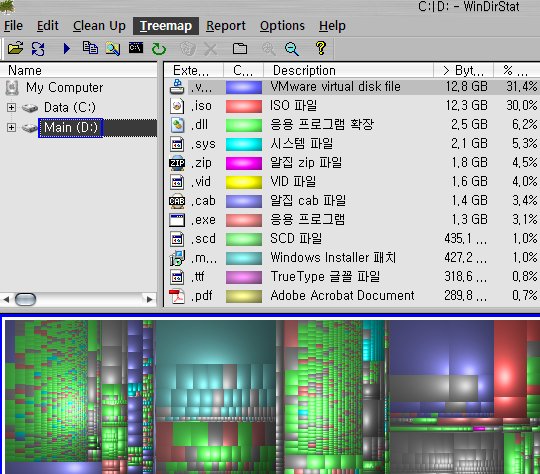Select the My Computer tree item
Viewport: 540px width, 474px height.
tap(64, 87)
